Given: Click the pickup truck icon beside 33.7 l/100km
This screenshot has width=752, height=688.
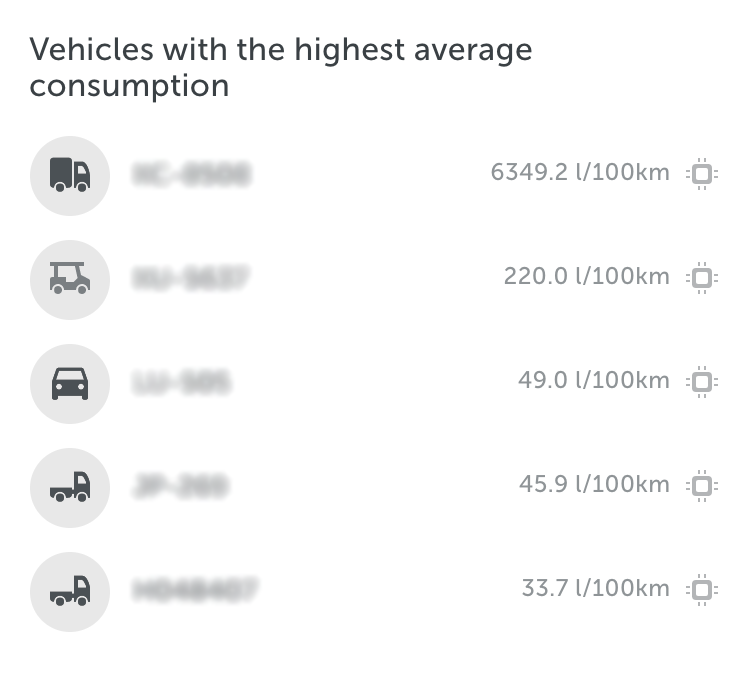Looking at the screenshot, I should (70, 592).
